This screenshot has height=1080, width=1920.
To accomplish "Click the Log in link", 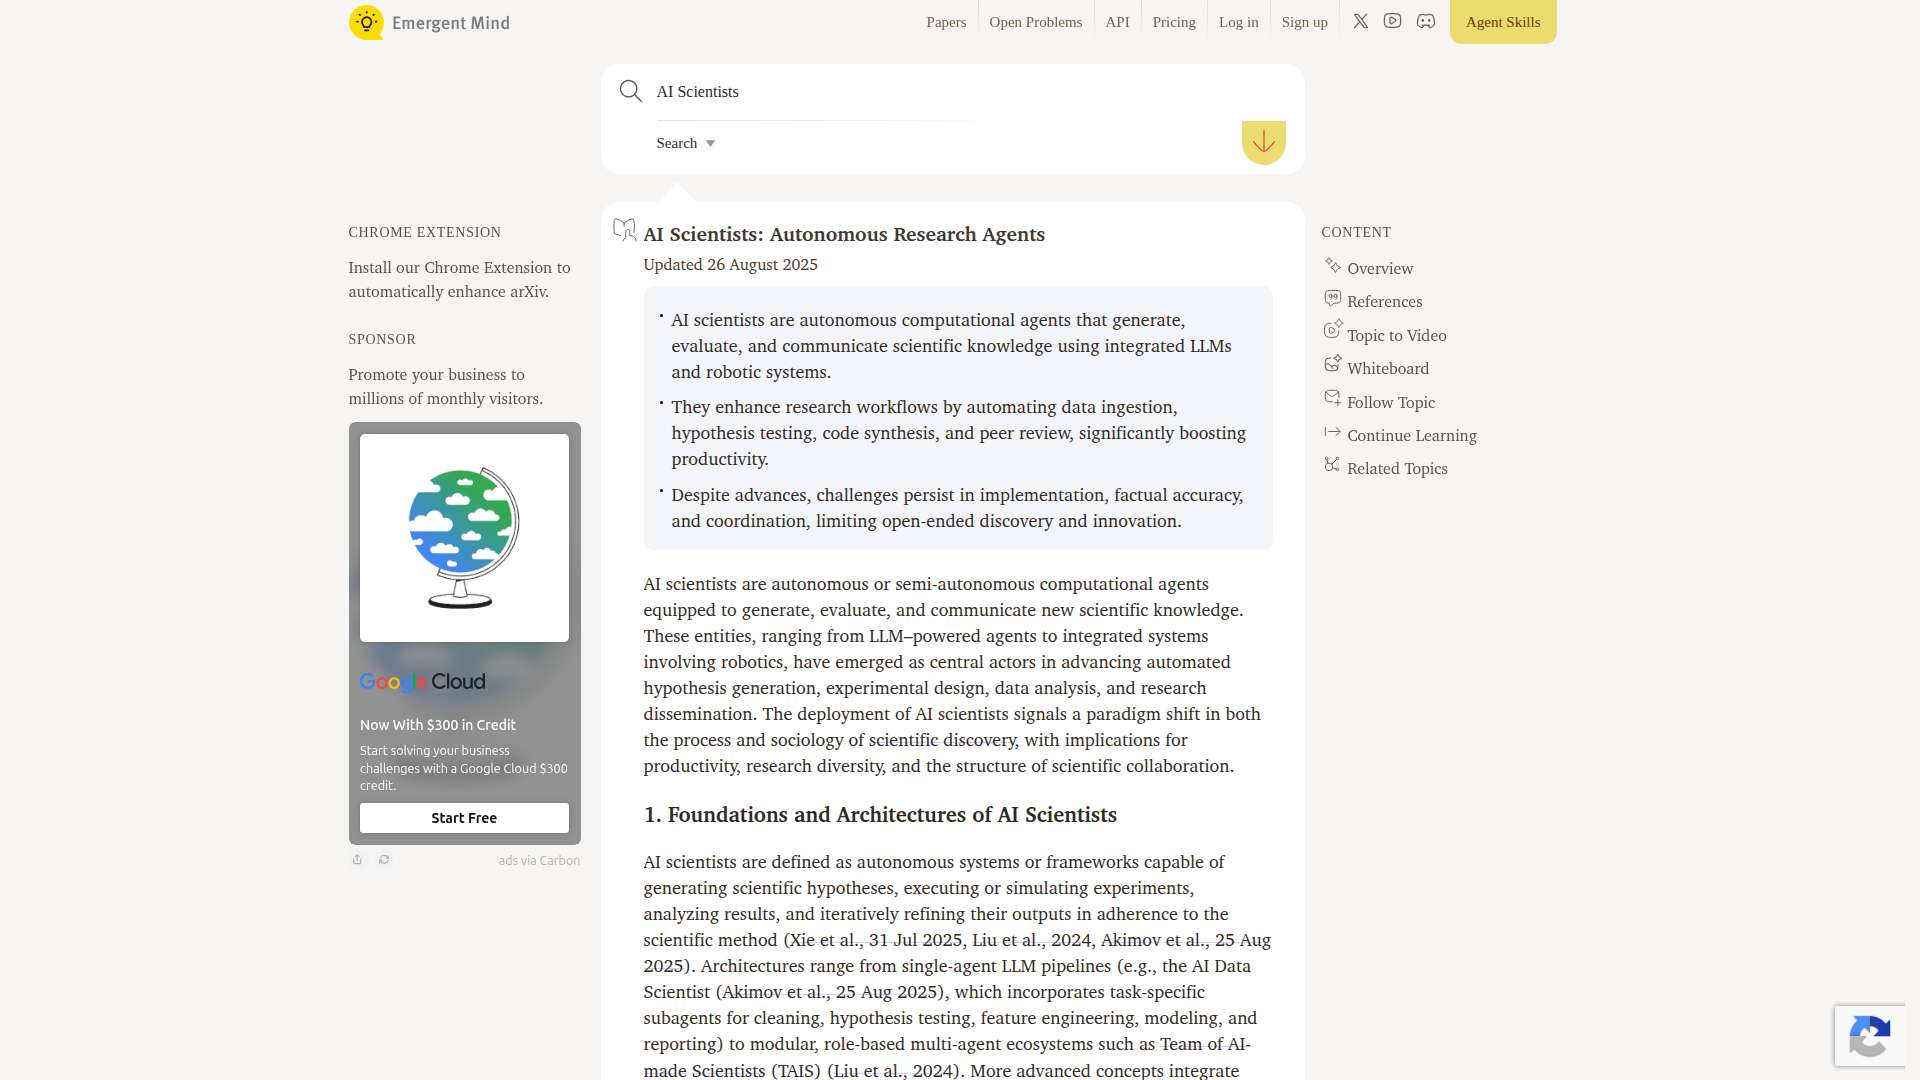I will [1238, 22].
